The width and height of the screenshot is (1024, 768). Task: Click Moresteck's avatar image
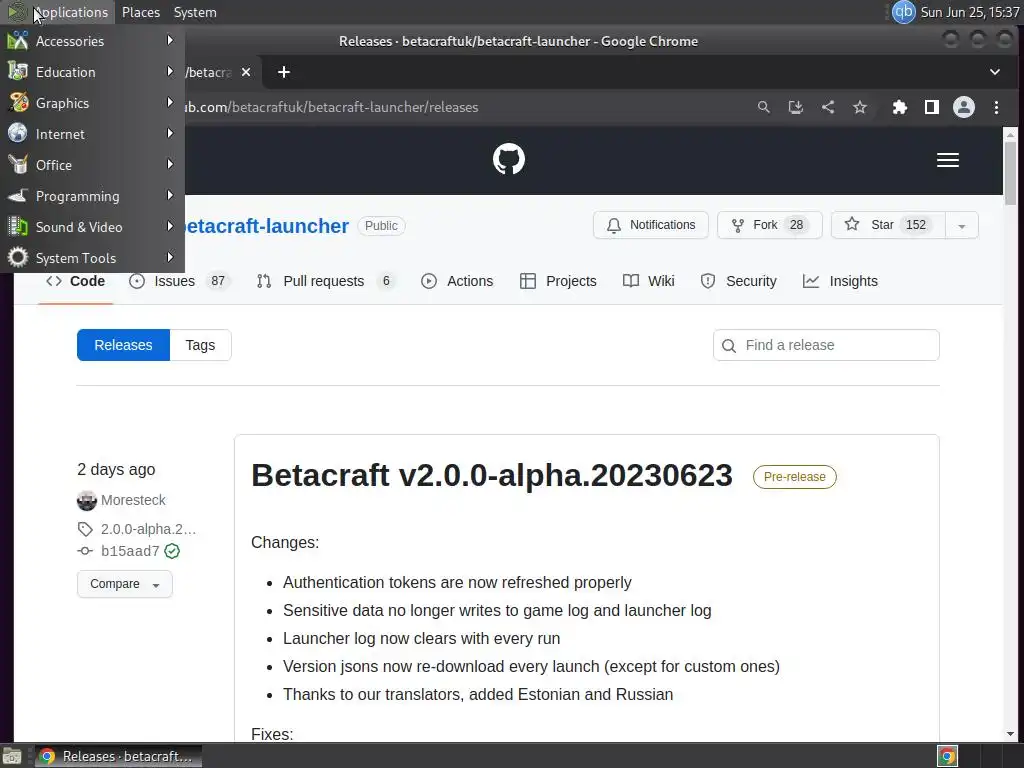(86, 501)
